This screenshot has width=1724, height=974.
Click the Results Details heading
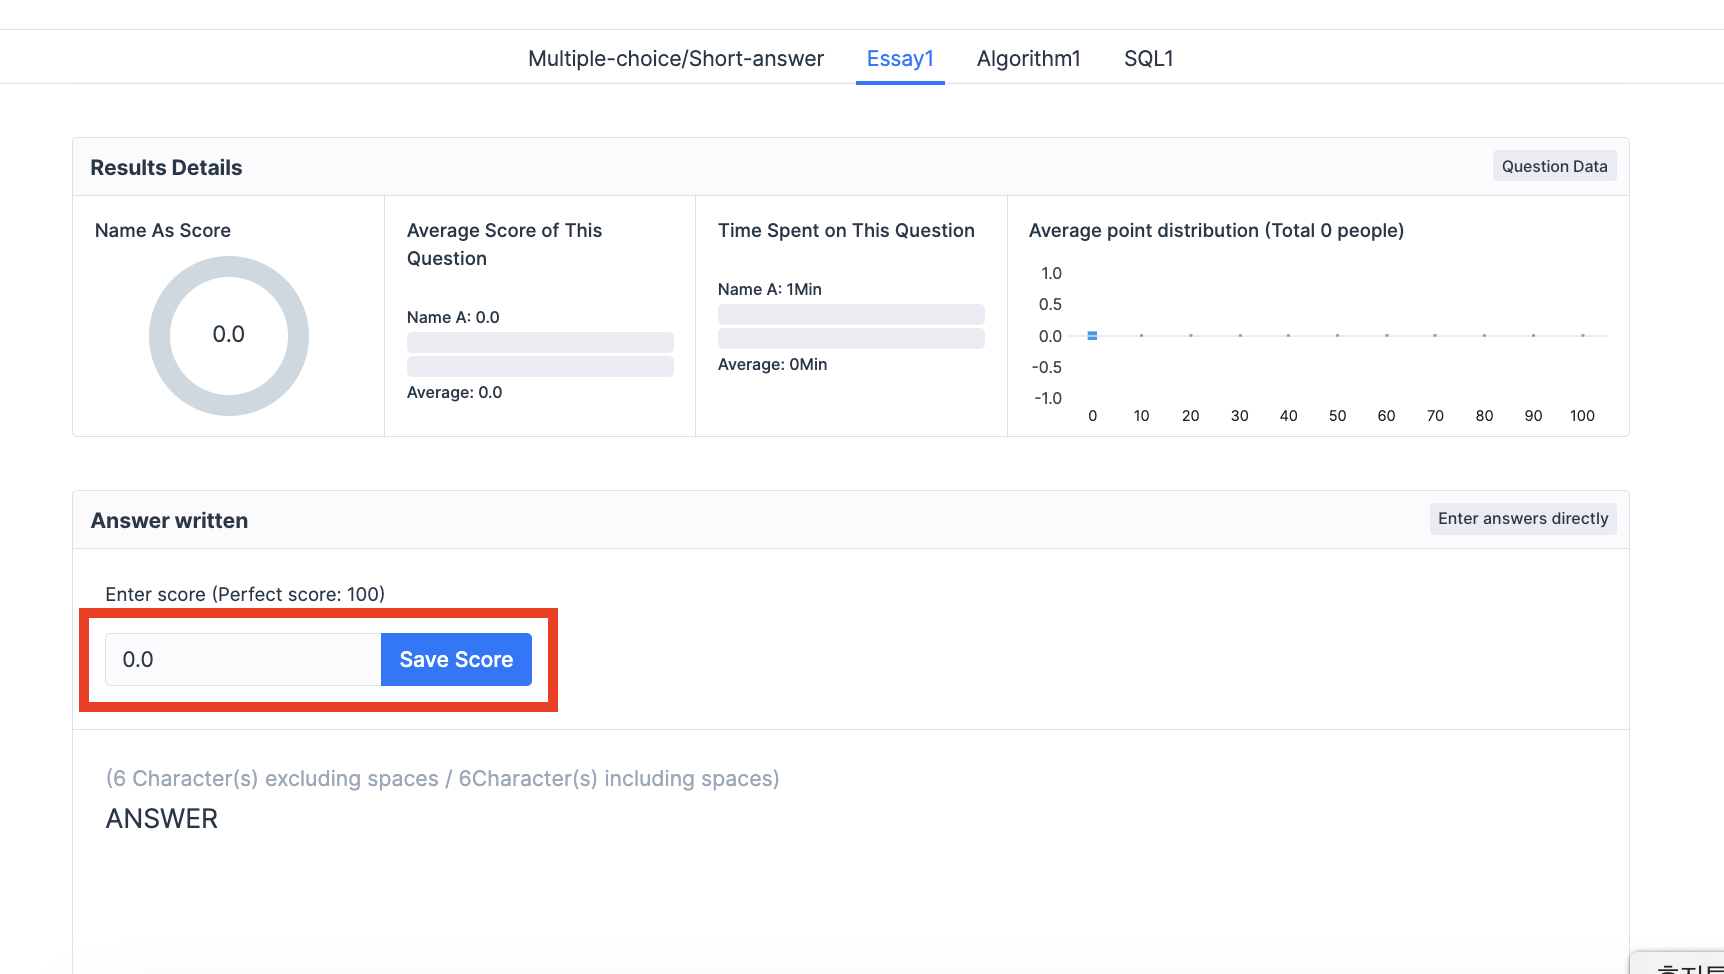click(166, 168)
